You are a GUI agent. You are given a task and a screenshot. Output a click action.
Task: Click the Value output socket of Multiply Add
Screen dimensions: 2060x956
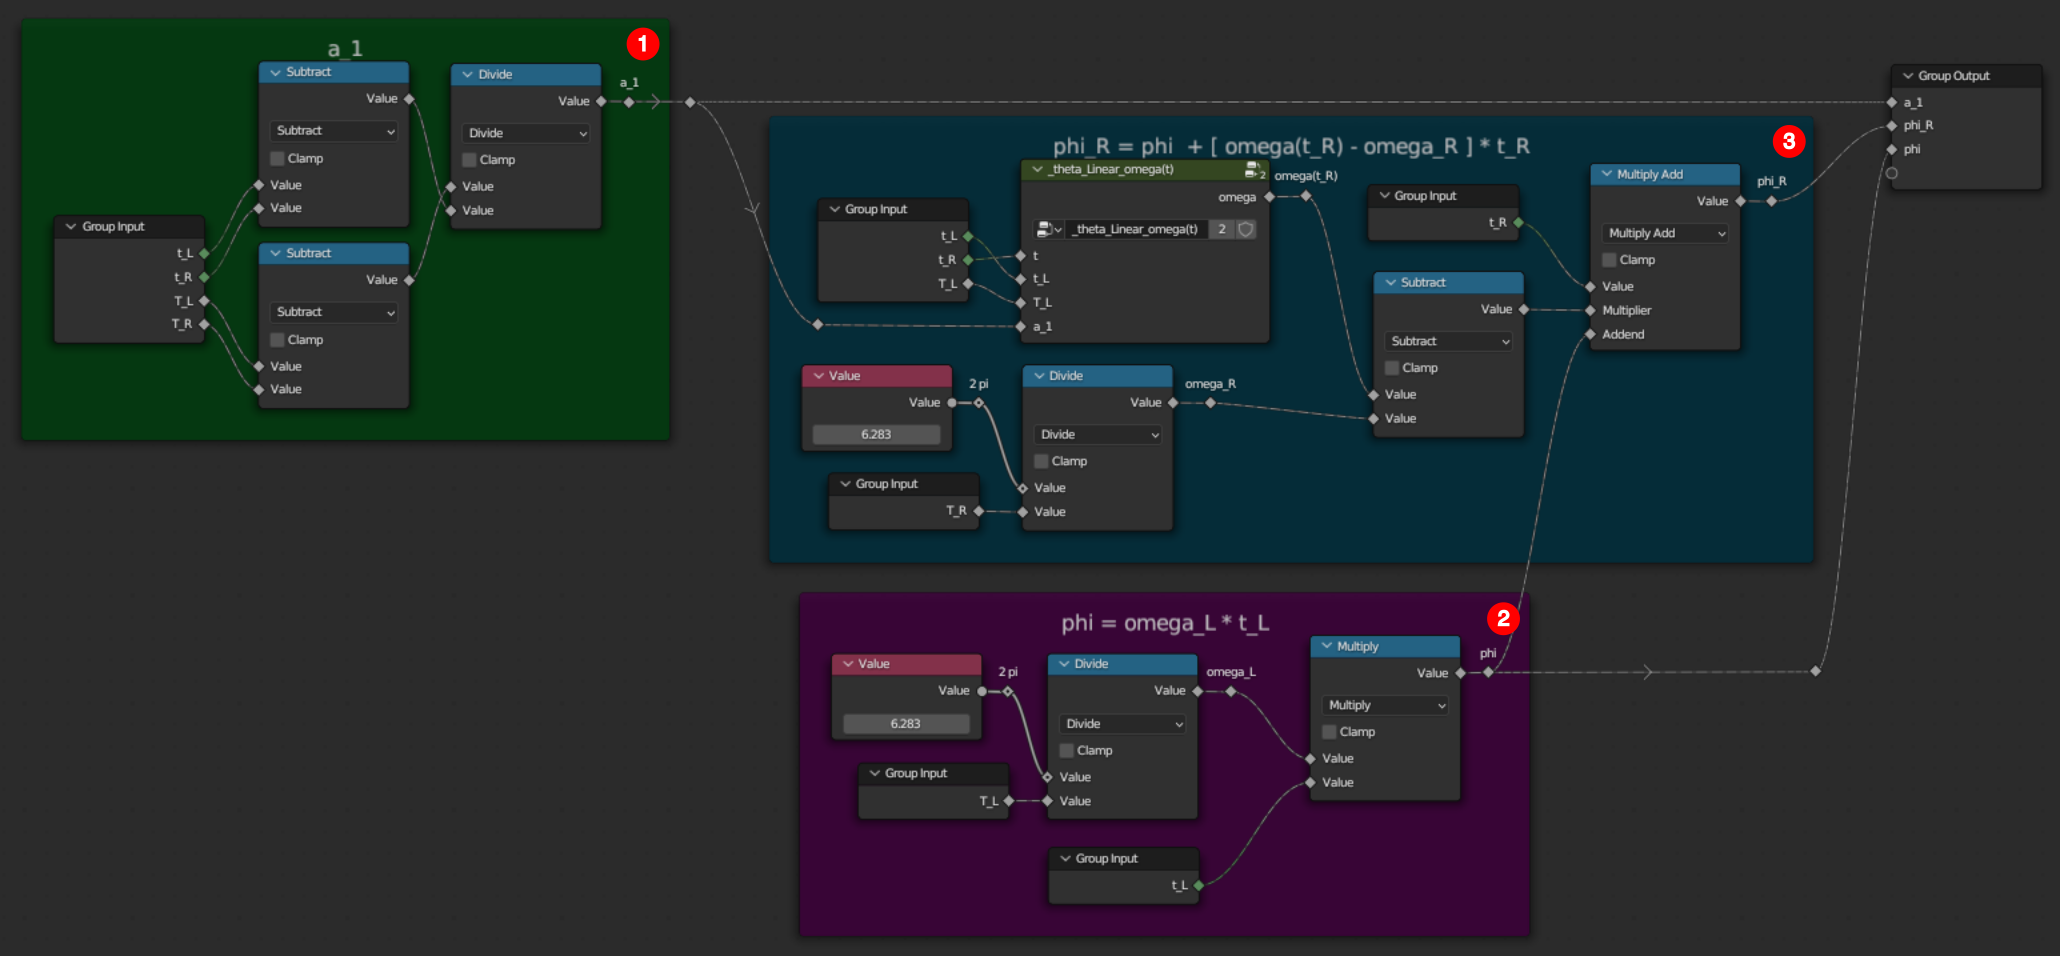tap(1741, 201)
